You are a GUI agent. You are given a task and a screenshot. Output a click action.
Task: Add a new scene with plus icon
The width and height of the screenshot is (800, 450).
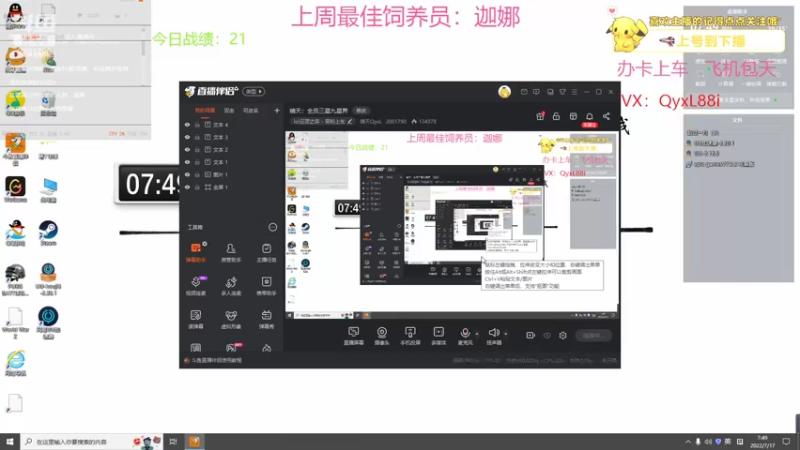[x=277, y=110]
